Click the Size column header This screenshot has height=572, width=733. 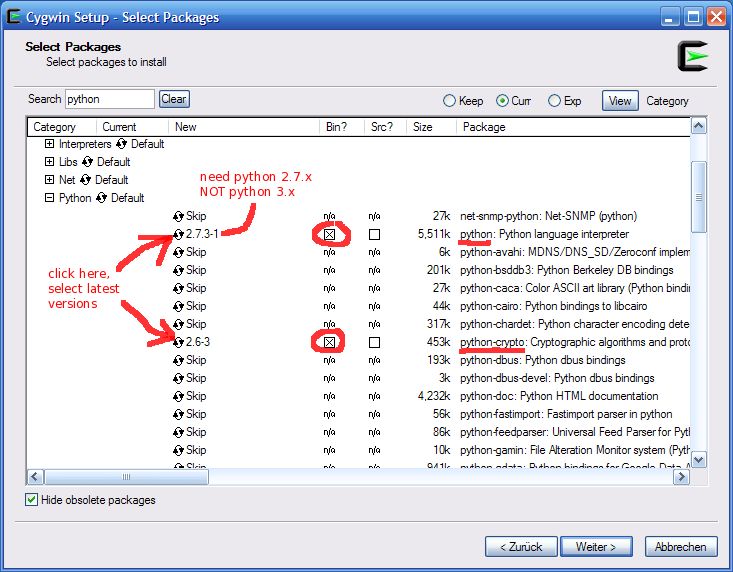pos(431,127)
